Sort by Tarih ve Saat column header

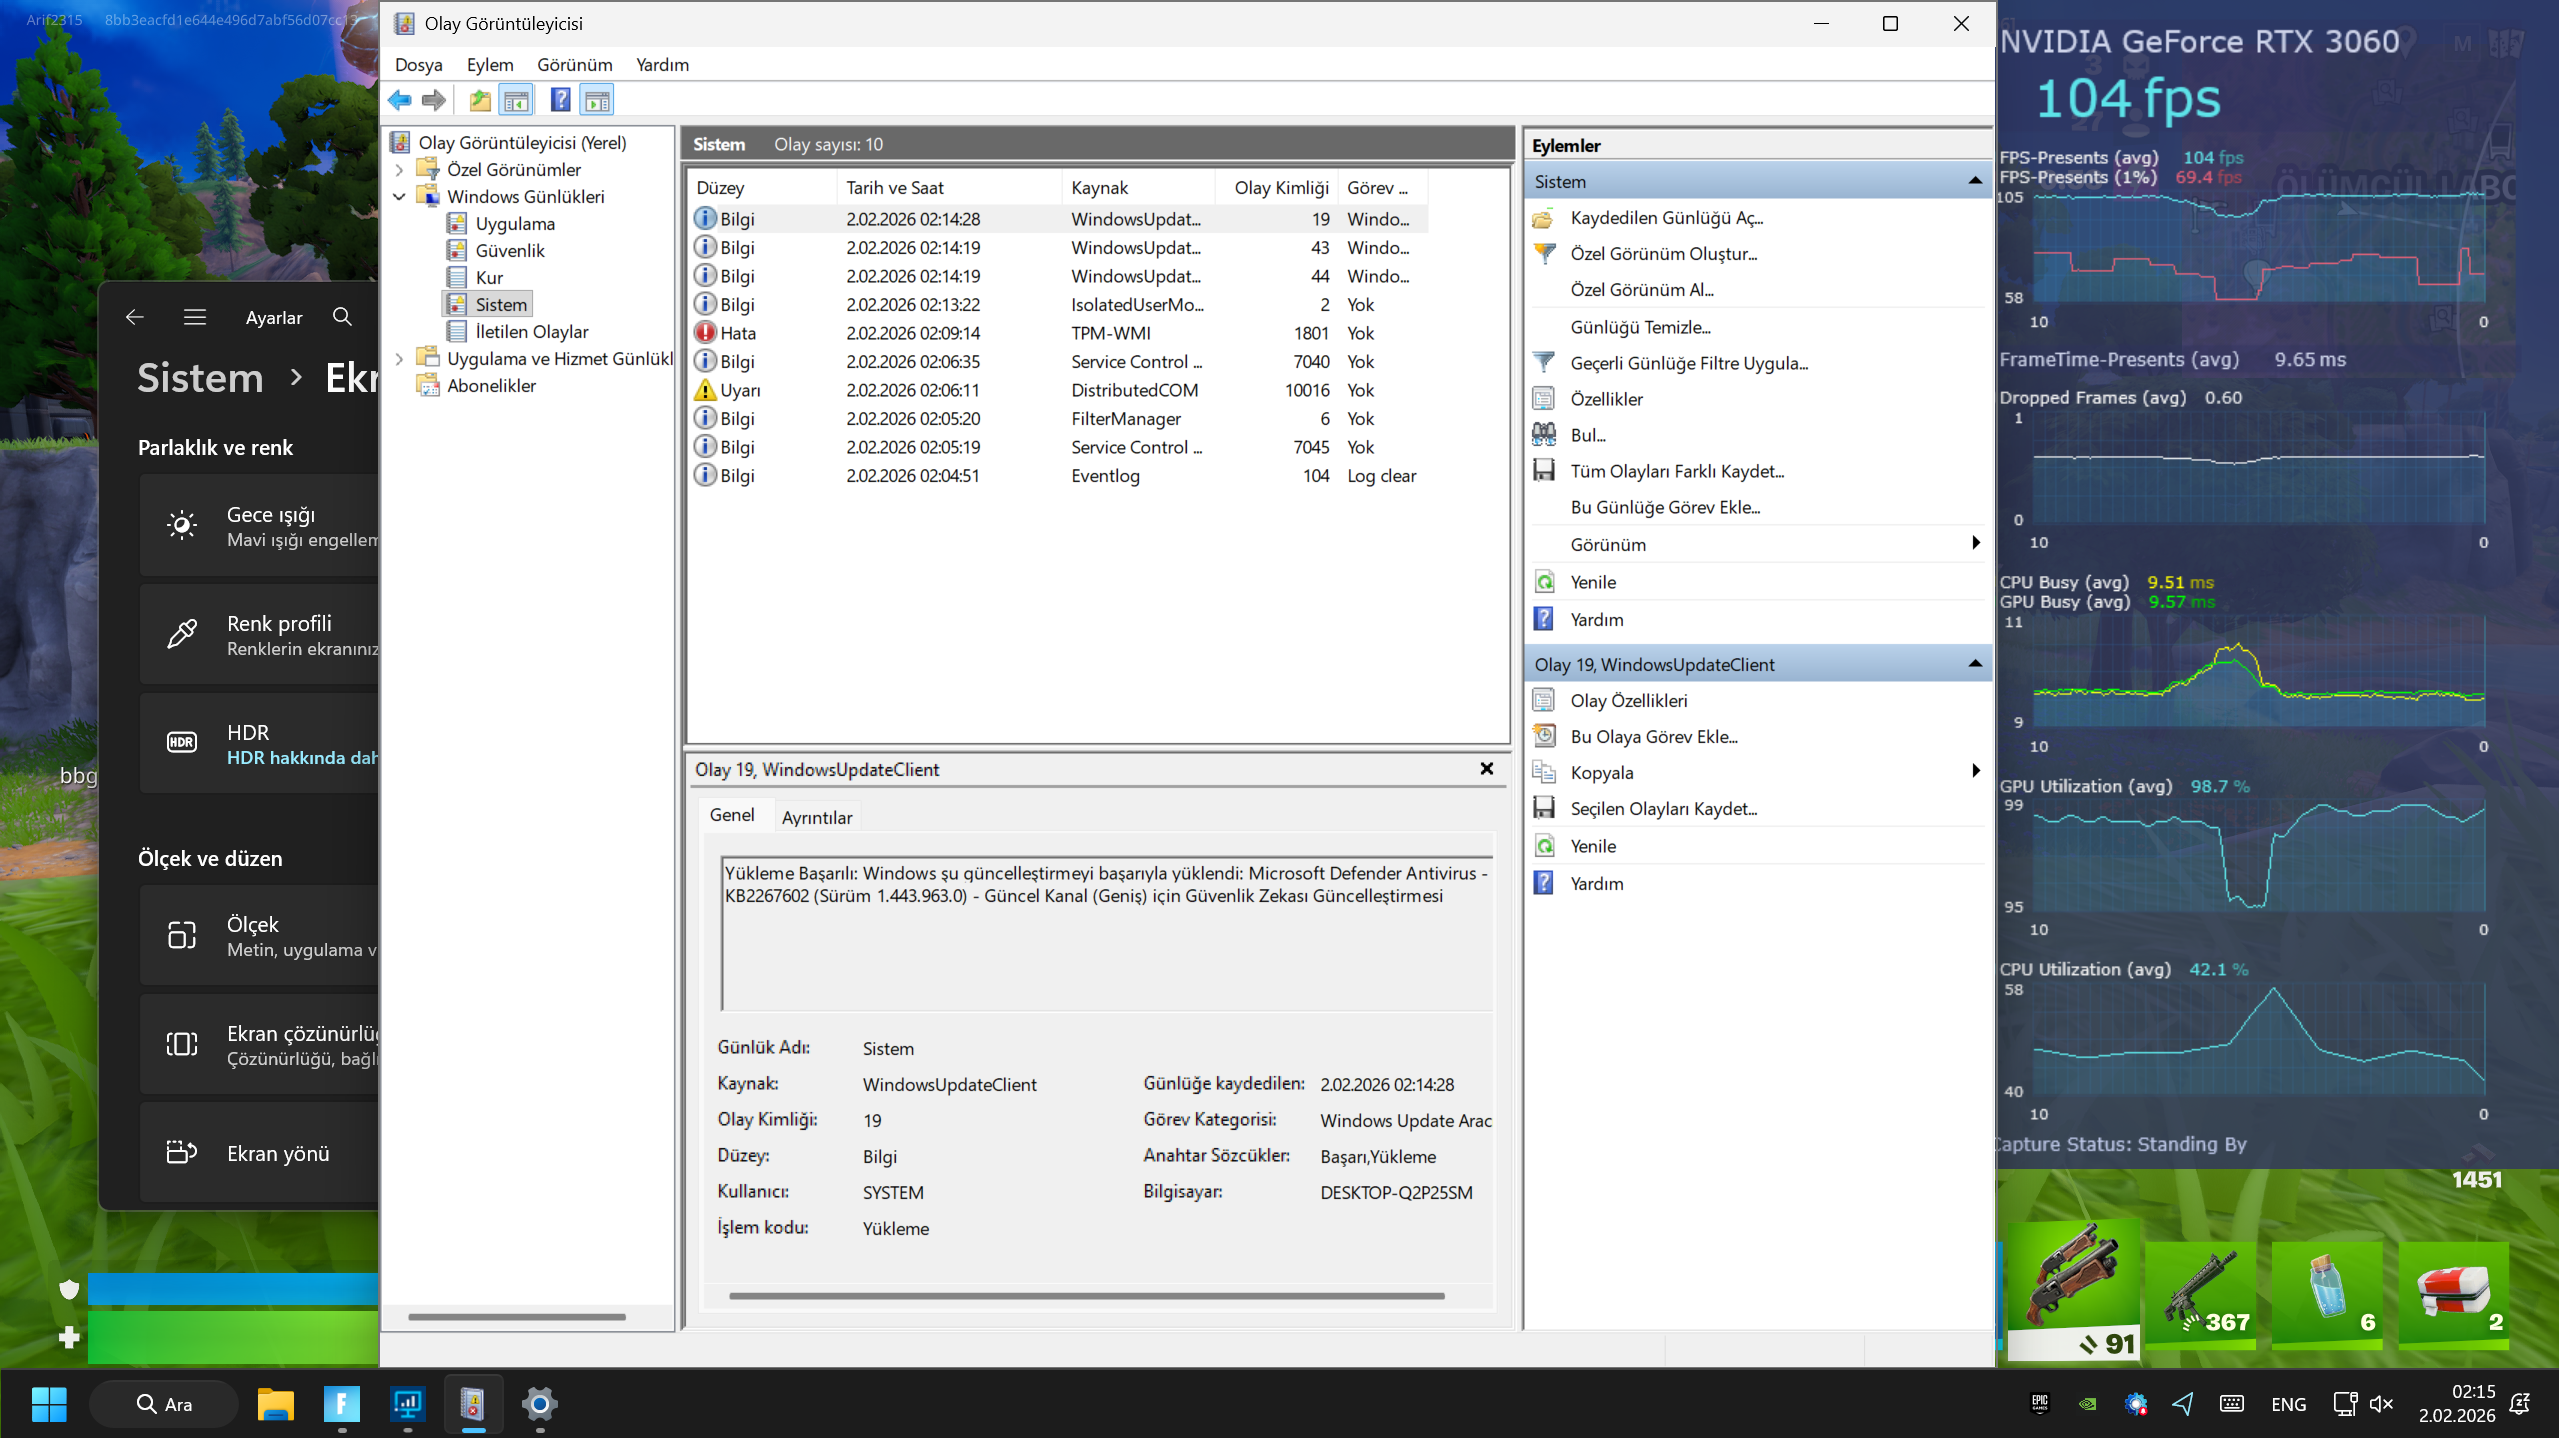click(x=948, y=188)
